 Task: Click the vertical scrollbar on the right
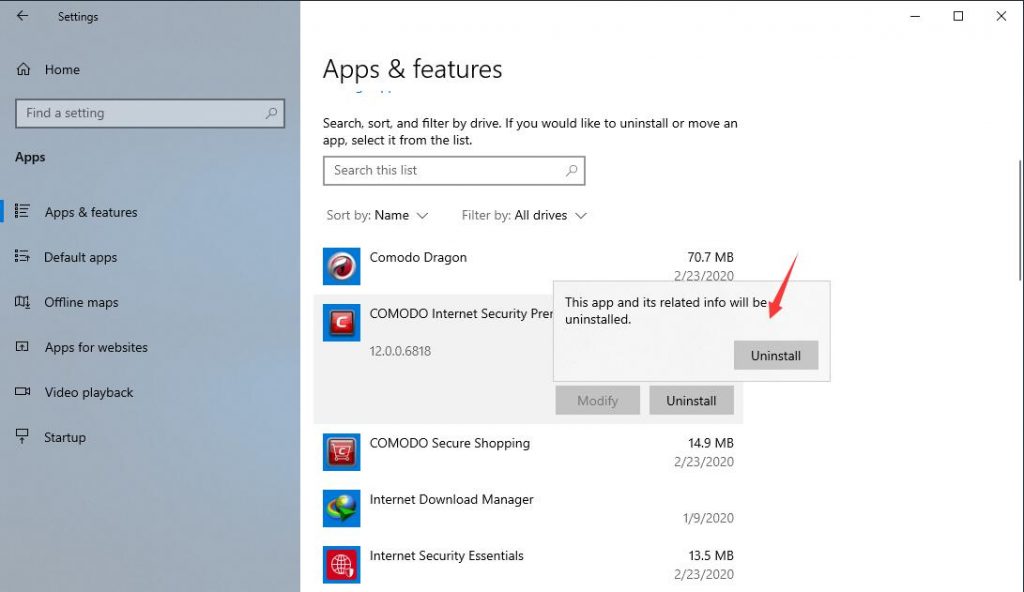point(1020,220)
